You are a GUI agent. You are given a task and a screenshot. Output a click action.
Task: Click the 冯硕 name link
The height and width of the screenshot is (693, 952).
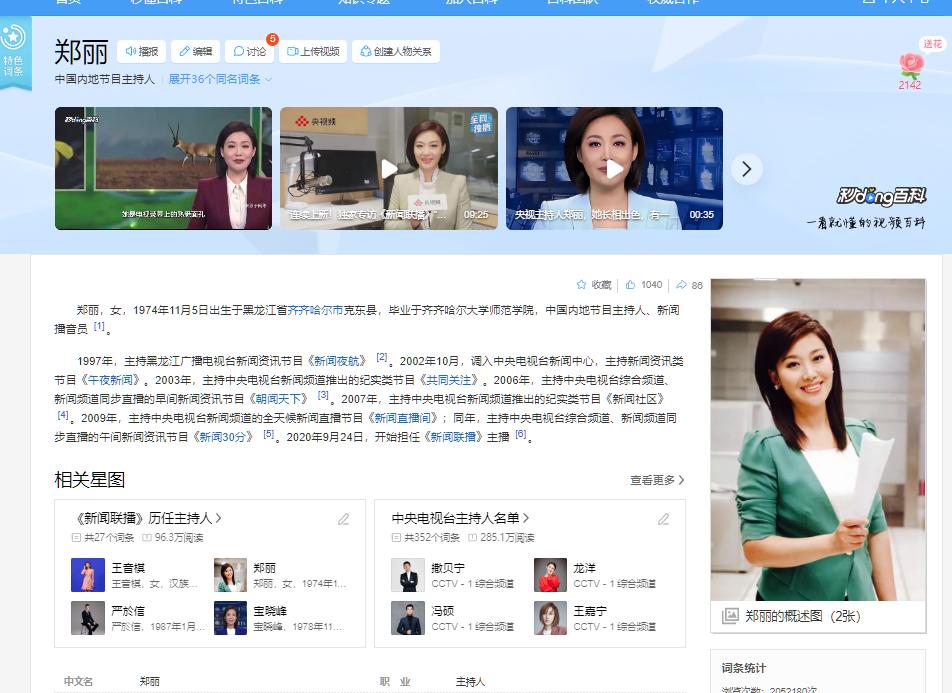(443, 611)
